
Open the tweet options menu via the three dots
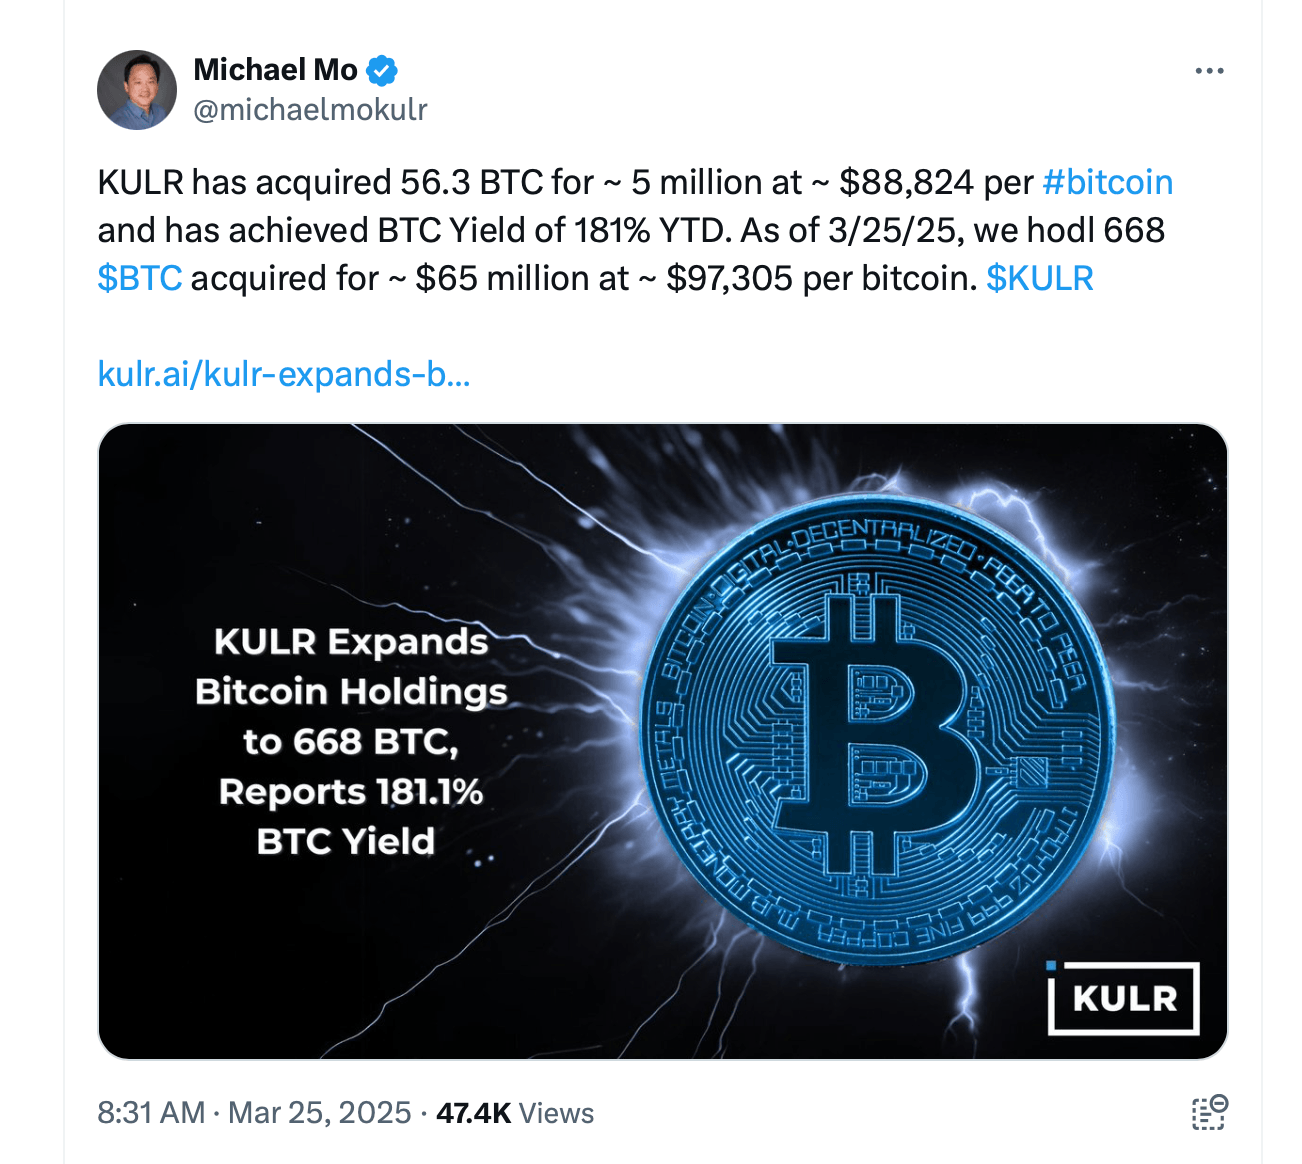pos(1208,68)
